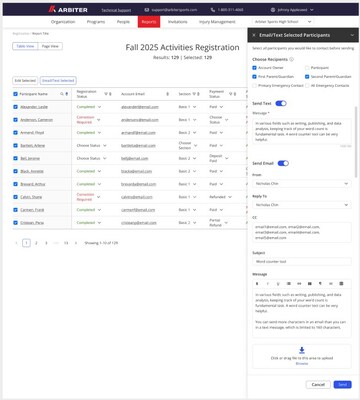Go to page 2 of results
360x400 pixels.
click(x=36, y=243)
